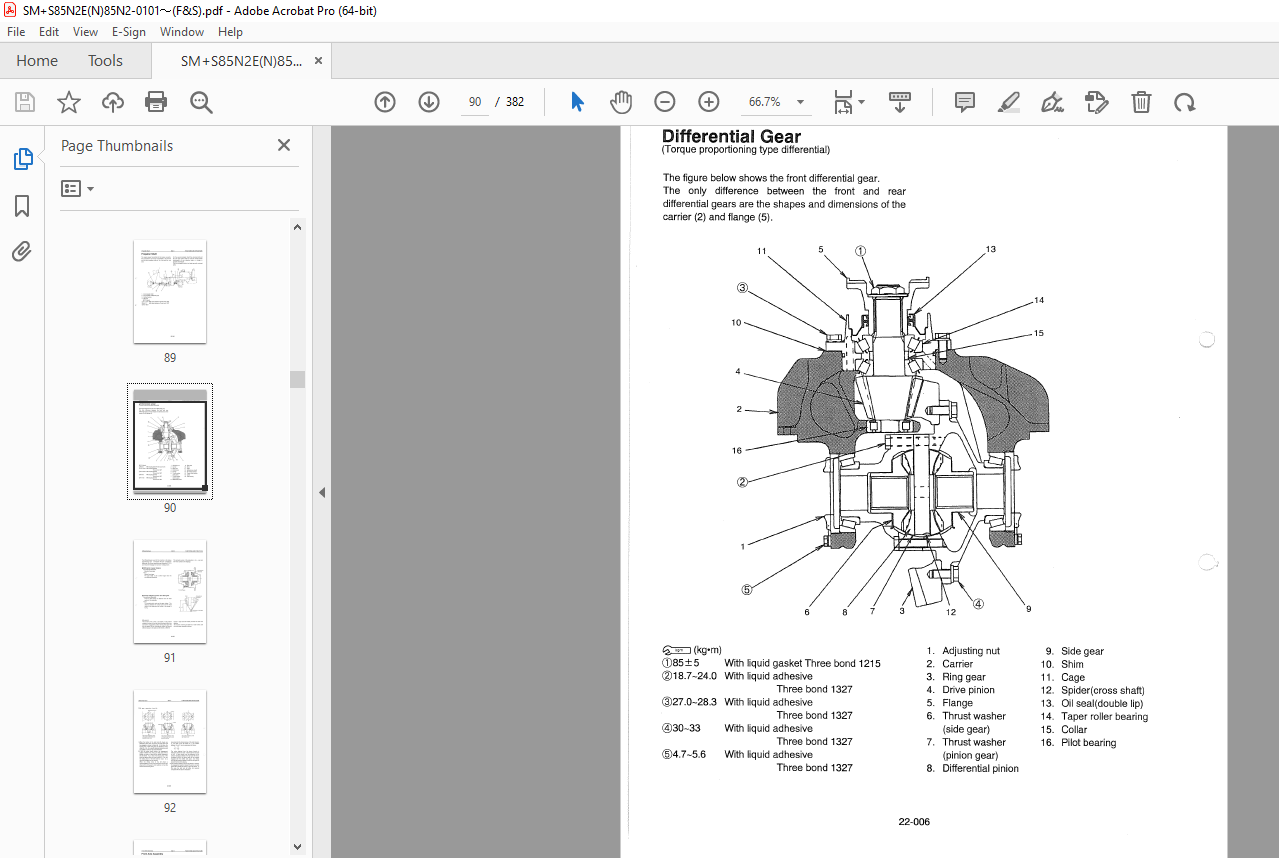Screen dimensions: 1279x858
Task: Collapse the navigation pane with the arrow
Action: (x=322, y=492)
